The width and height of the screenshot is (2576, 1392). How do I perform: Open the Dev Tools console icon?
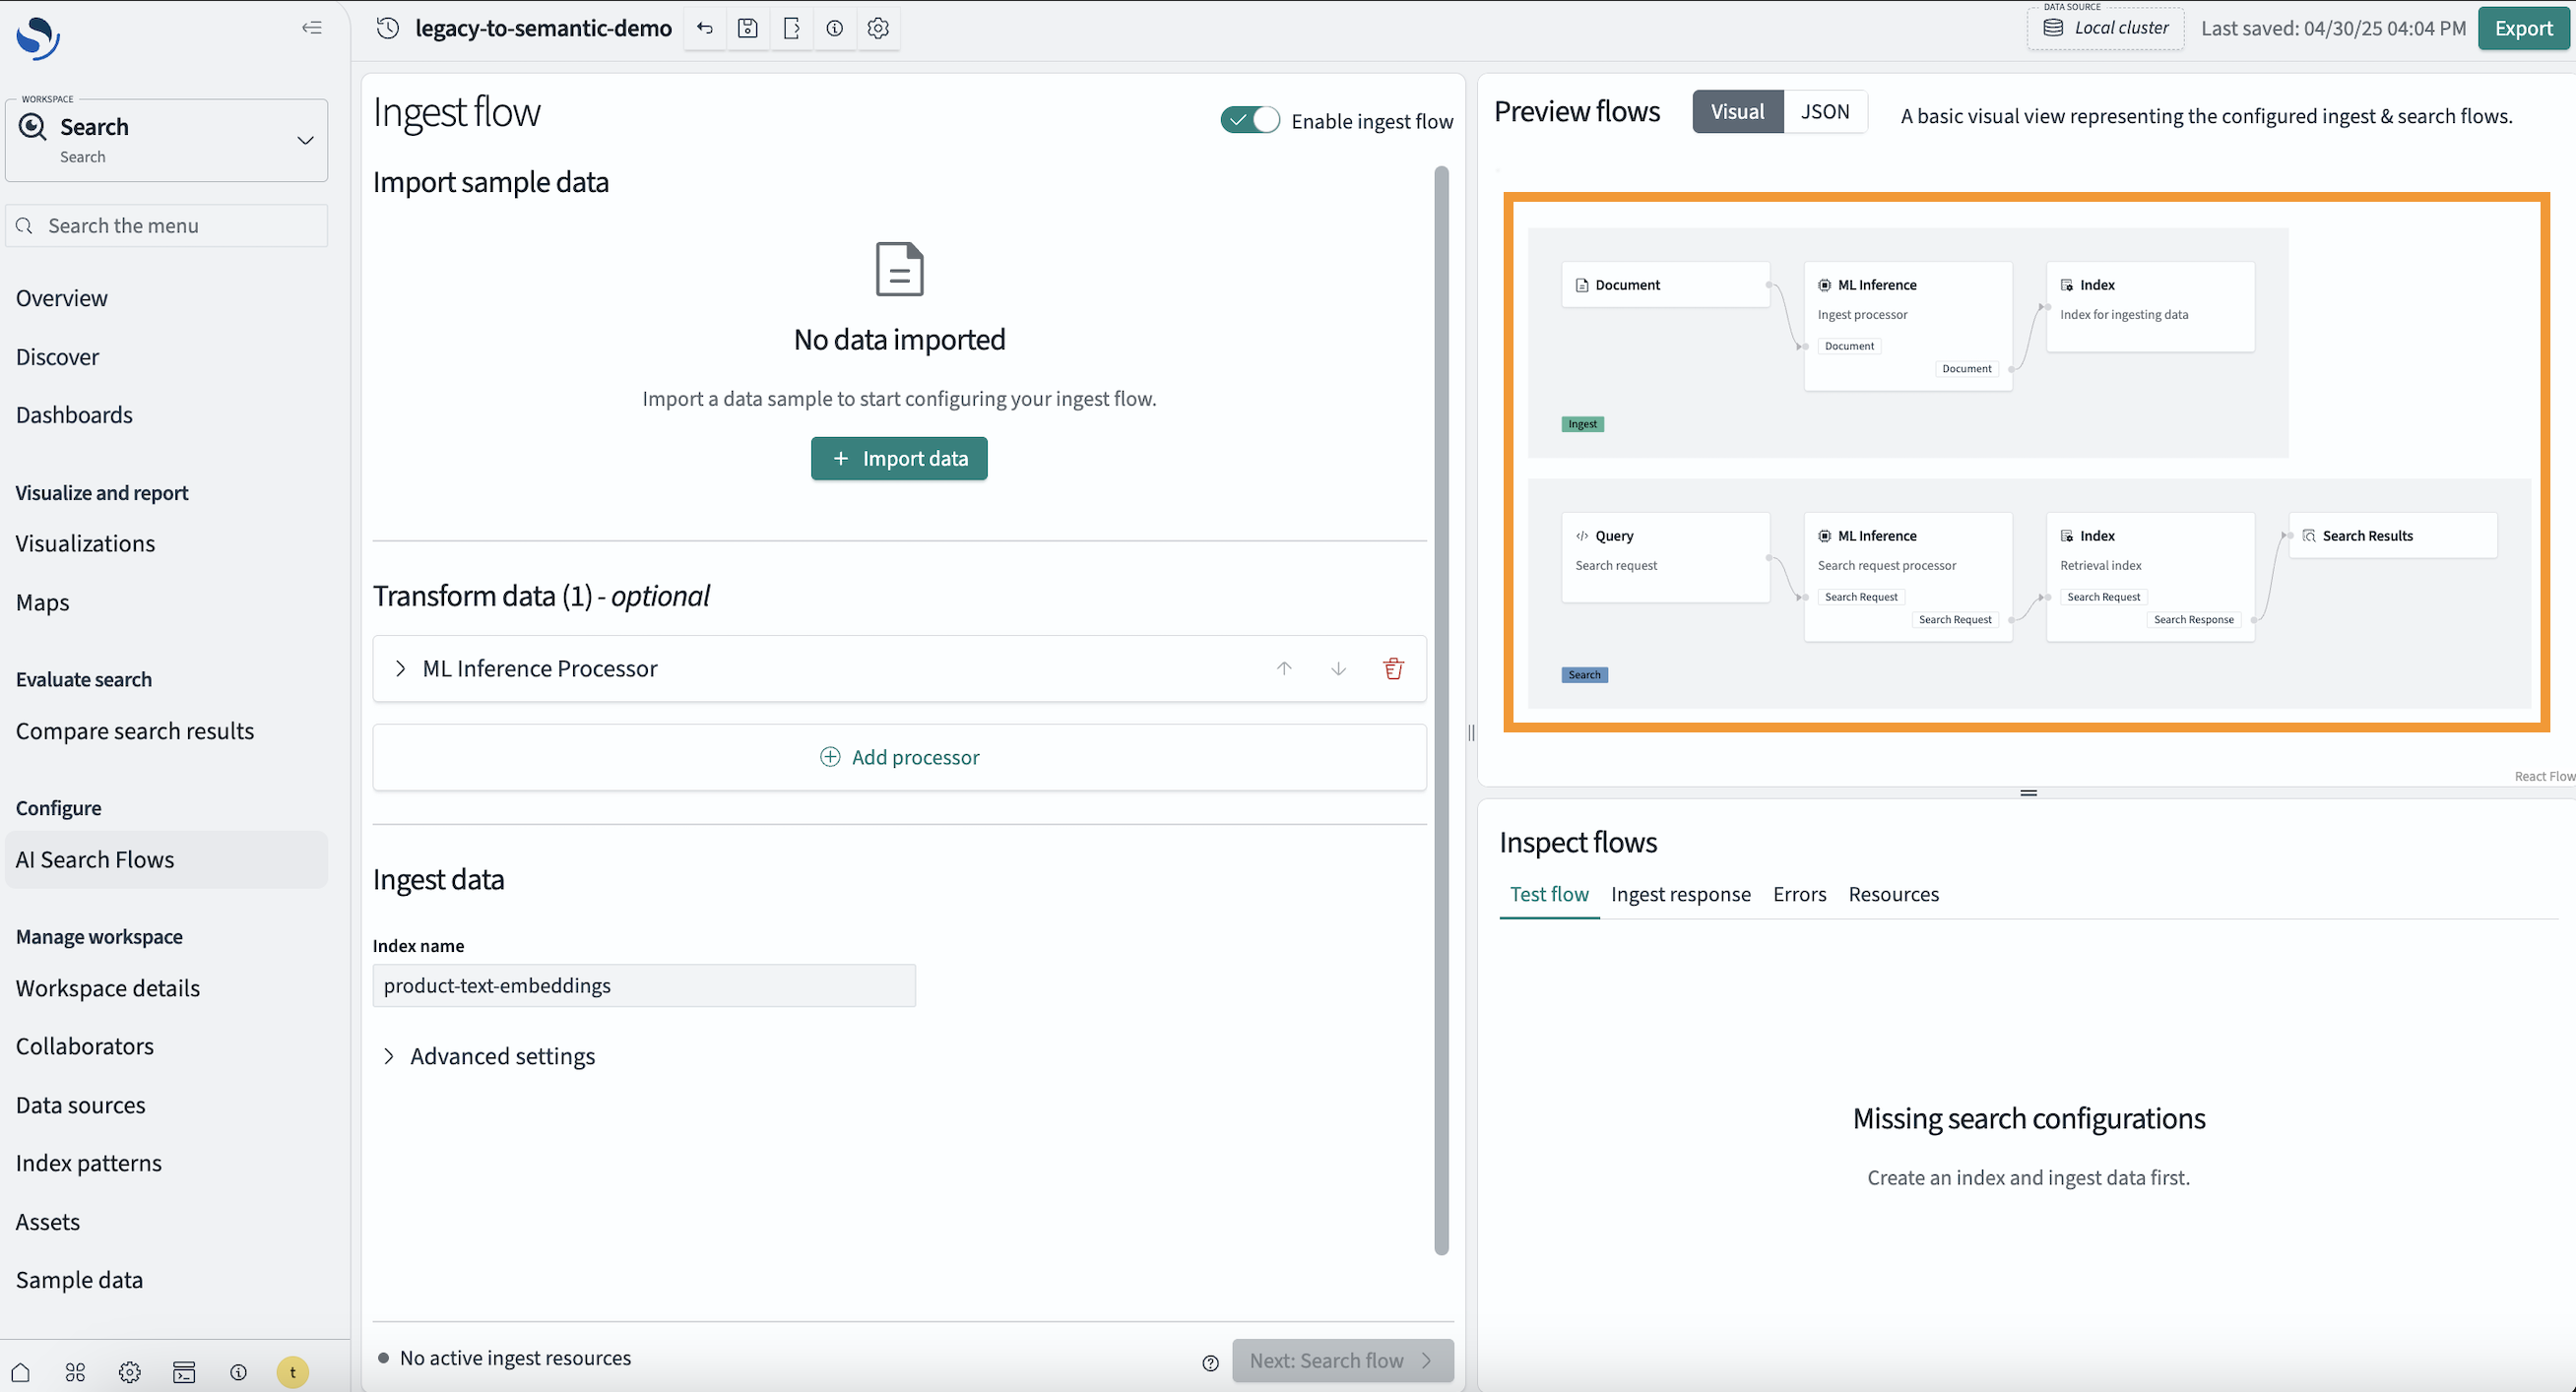(x=184, y=1372)
